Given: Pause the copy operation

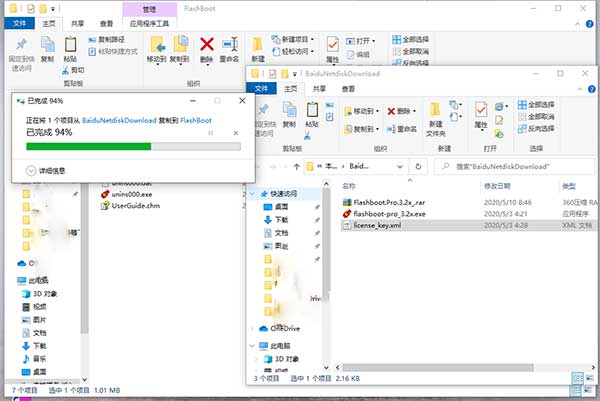Looking at the screenshot, I should click(x=210, y=133).
